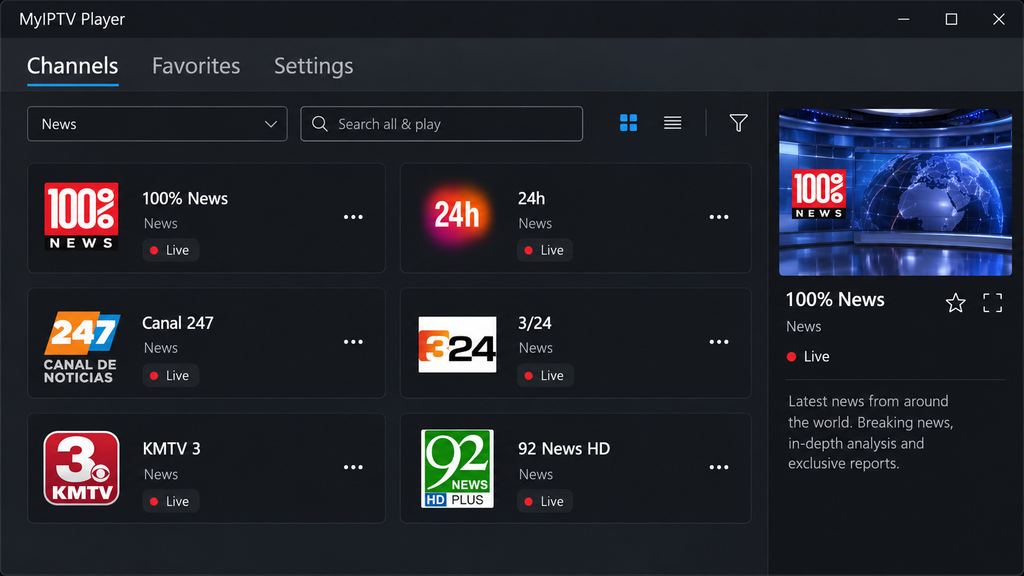Open more options for 92 News HD

719,467
